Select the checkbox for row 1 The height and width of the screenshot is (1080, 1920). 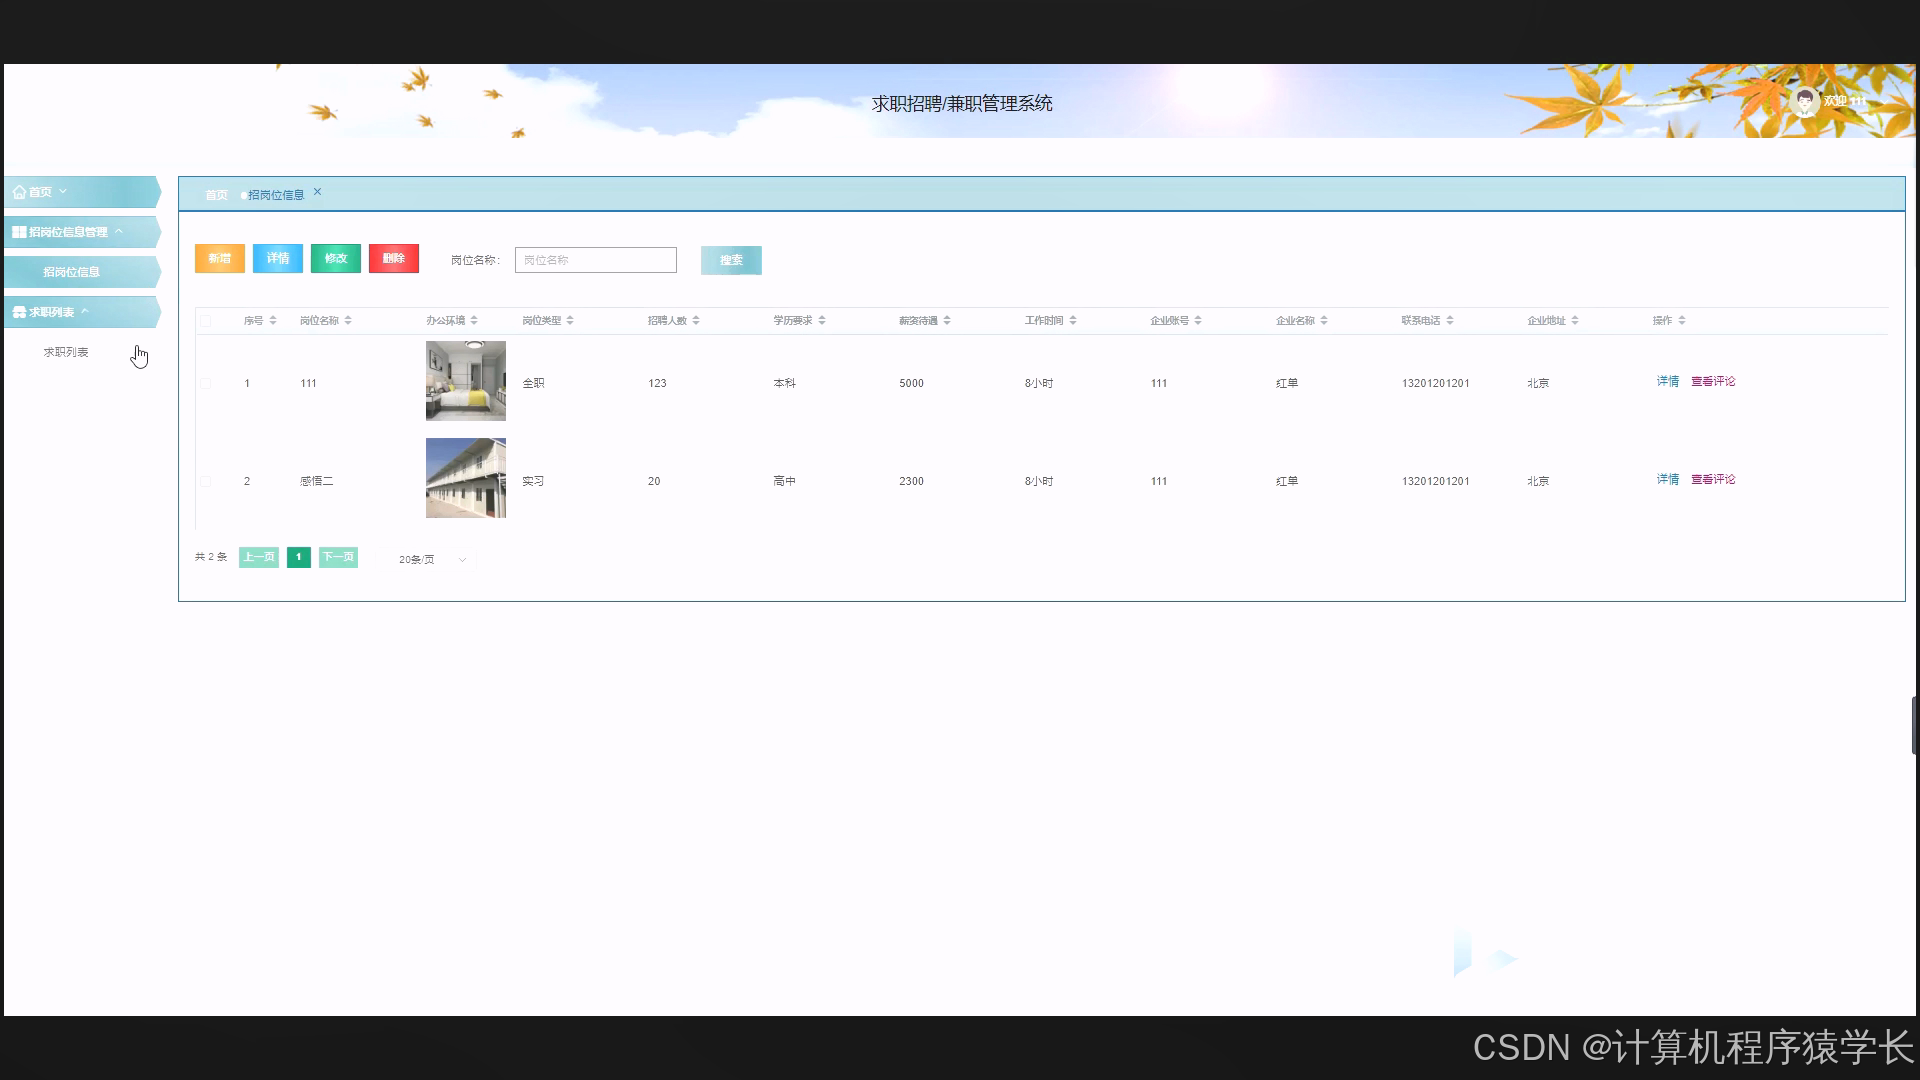[x=206, y=384]
